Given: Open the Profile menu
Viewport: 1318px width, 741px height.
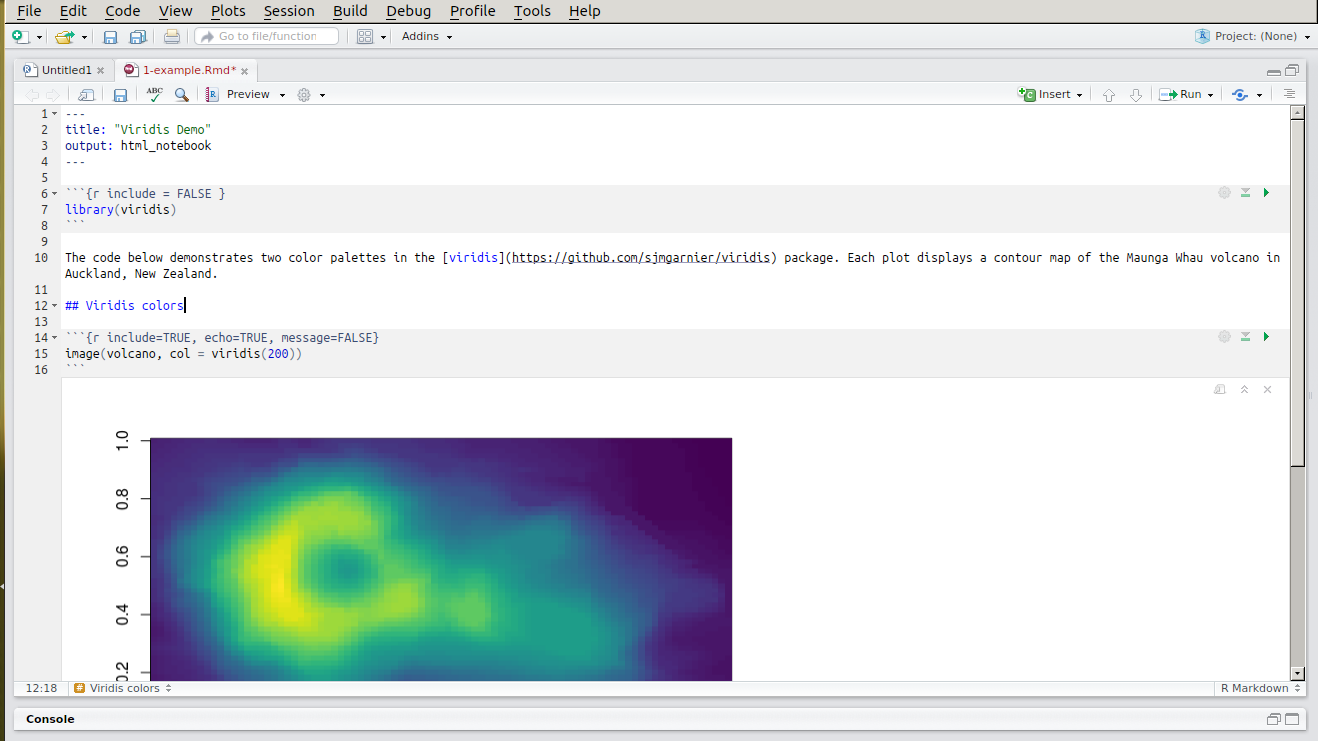Looking at the screenshot, I should click(472, 11).
